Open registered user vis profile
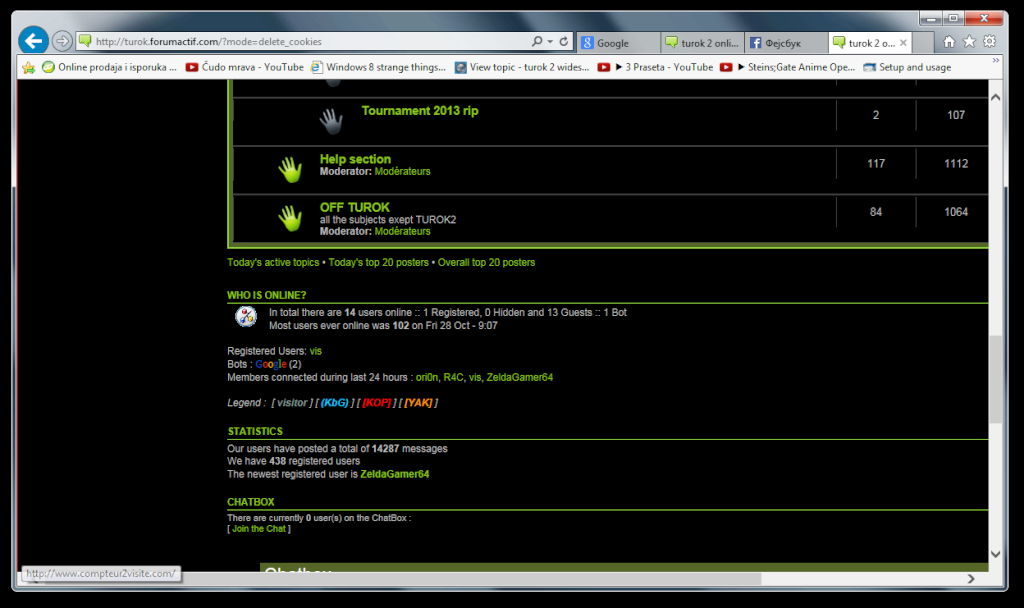Screen dimensions: 1024x608 pos(315,351)
